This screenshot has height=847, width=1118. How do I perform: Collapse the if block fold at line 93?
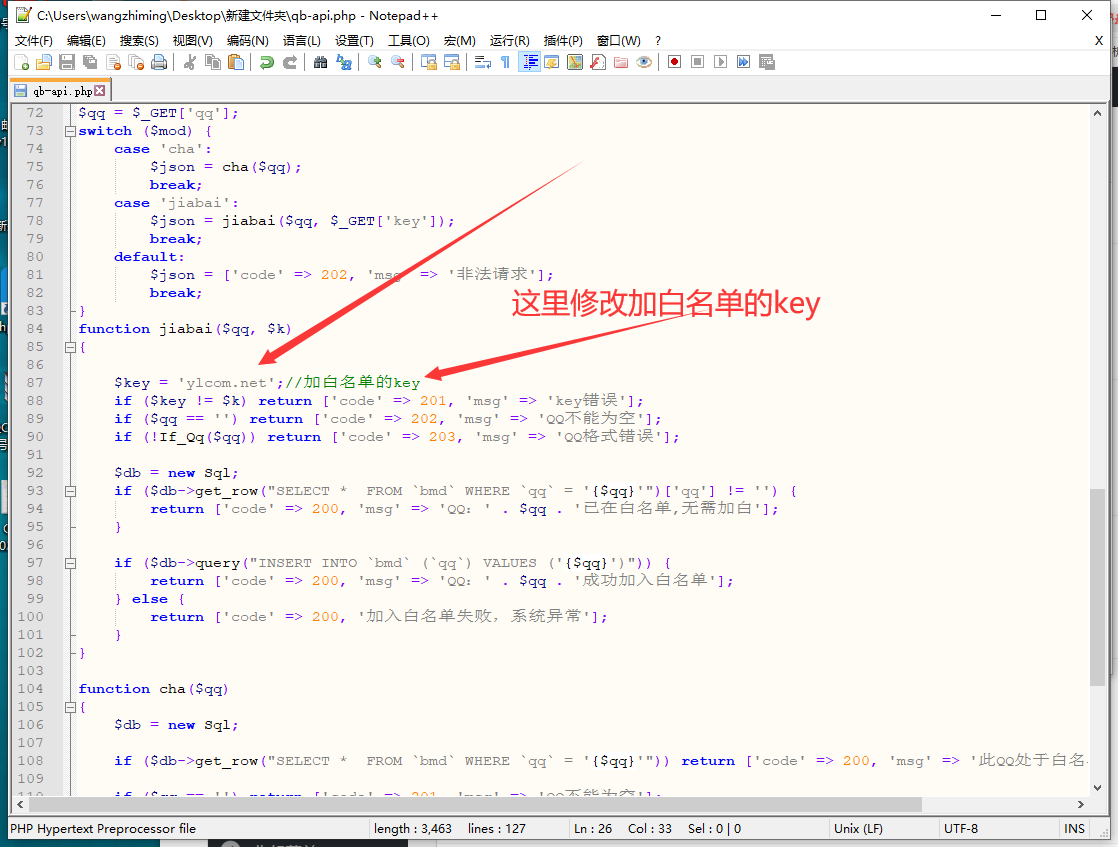tap(70, 491)
